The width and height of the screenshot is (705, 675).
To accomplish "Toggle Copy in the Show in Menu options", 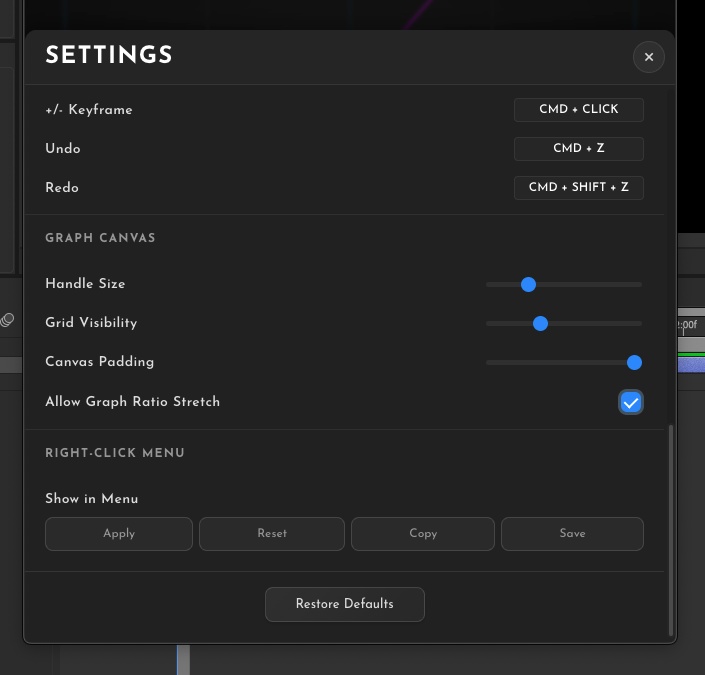I will [423, 534].
